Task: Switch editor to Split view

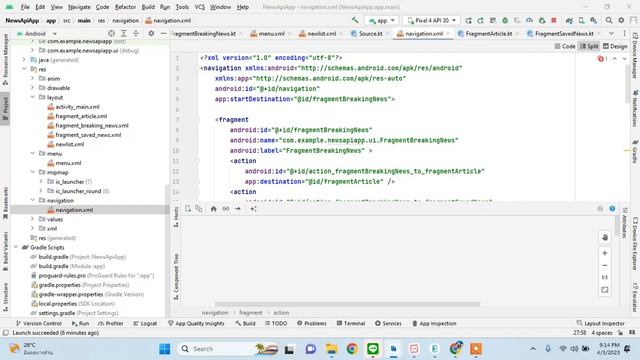Action: [589, 46]
